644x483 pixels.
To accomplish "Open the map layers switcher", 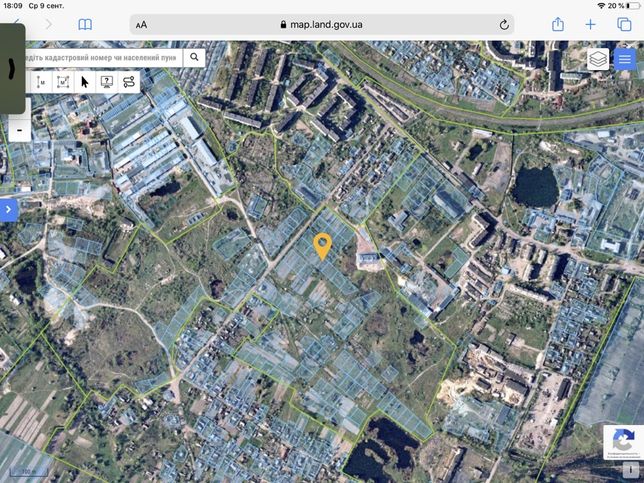I will tap(598, 59).
